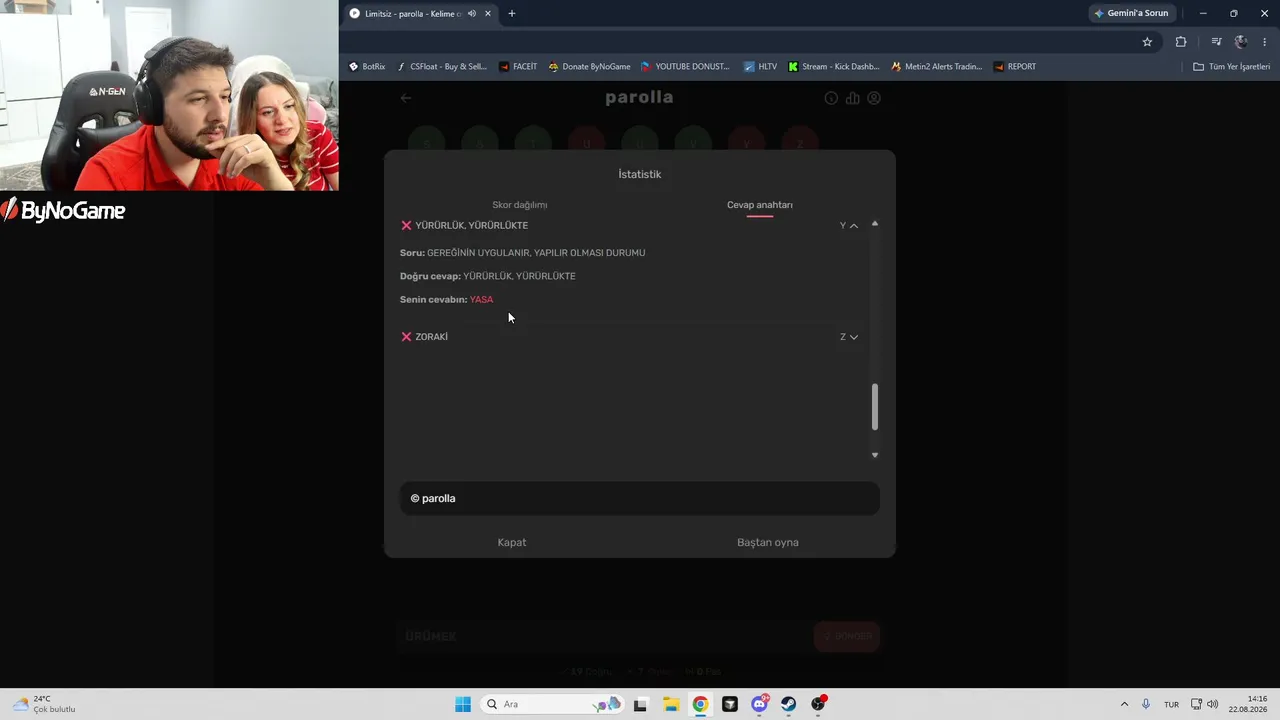Click the taskbar Ara search box

pyautogui.click(x=552, y=704)
